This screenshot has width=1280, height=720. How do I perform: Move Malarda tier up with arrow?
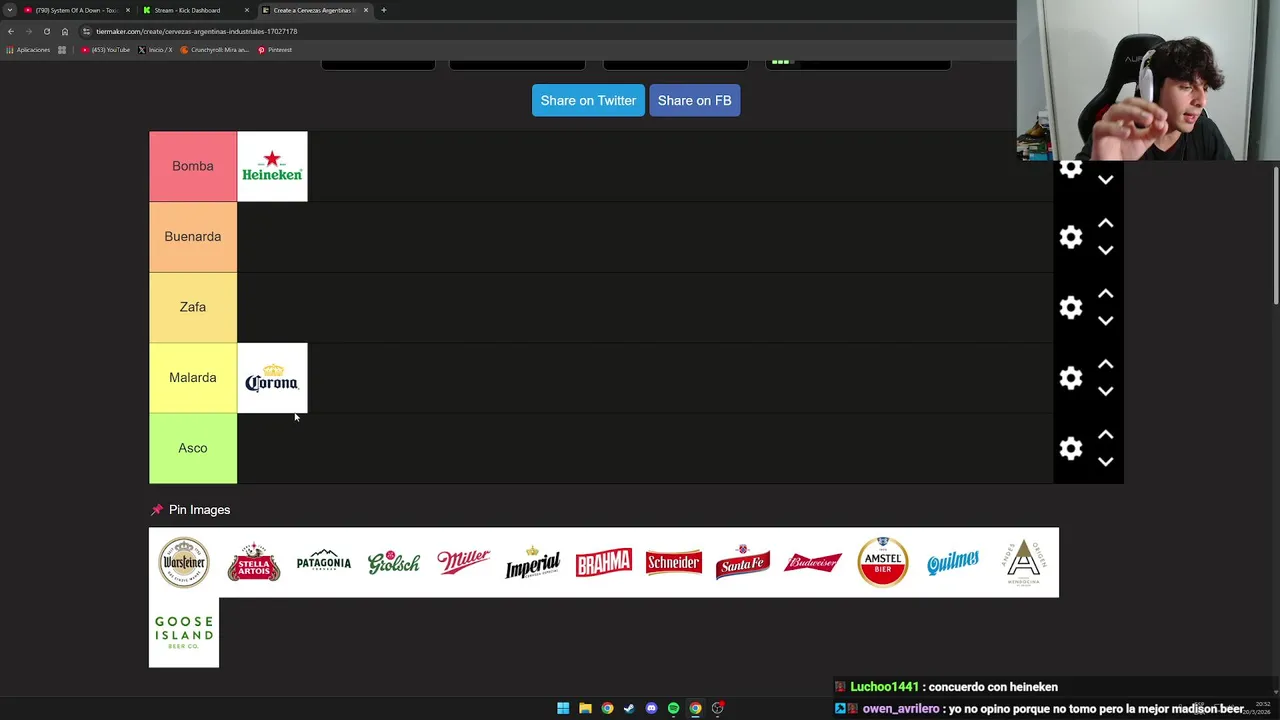tap(1105, 364)
